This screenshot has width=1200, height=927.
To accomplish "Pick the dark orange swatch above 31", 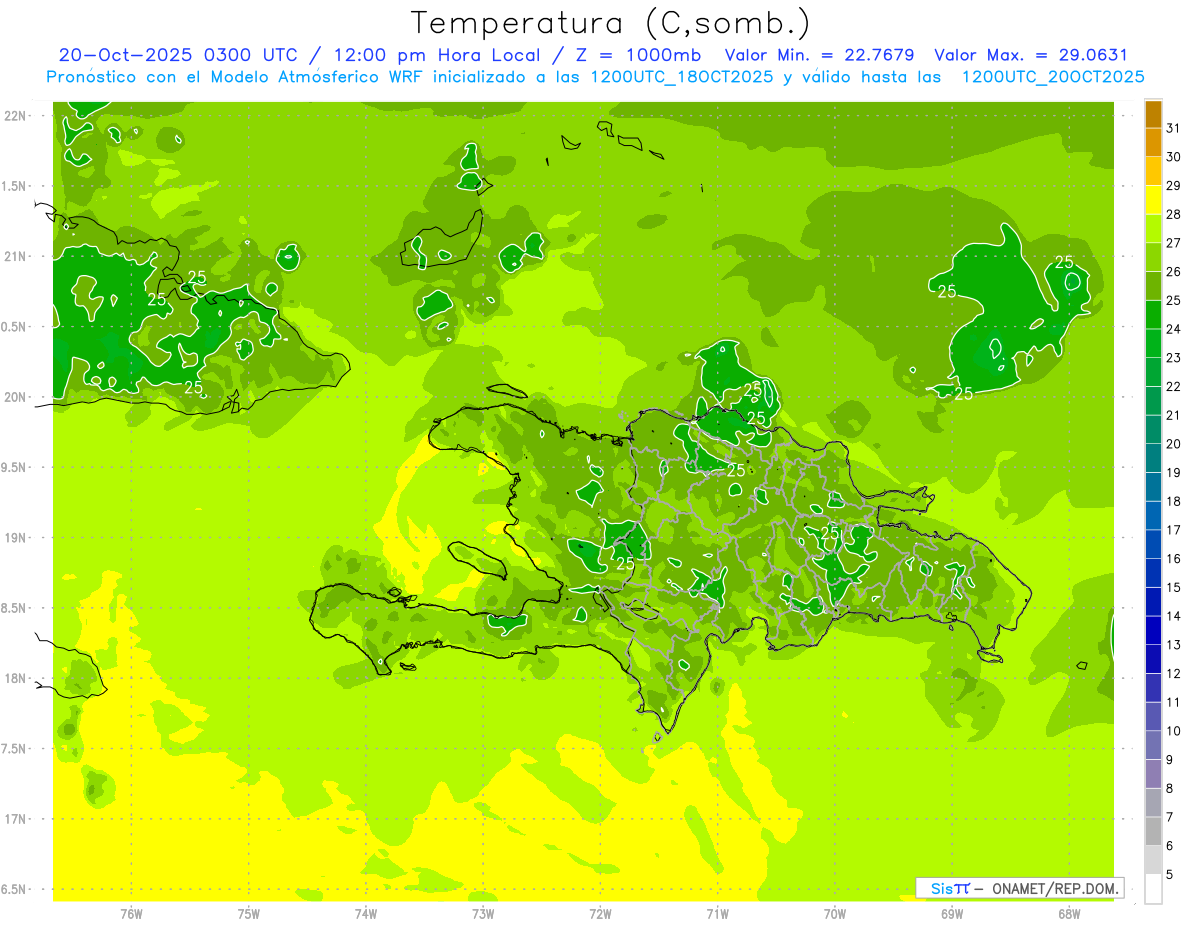I will tap(1153, 114).
